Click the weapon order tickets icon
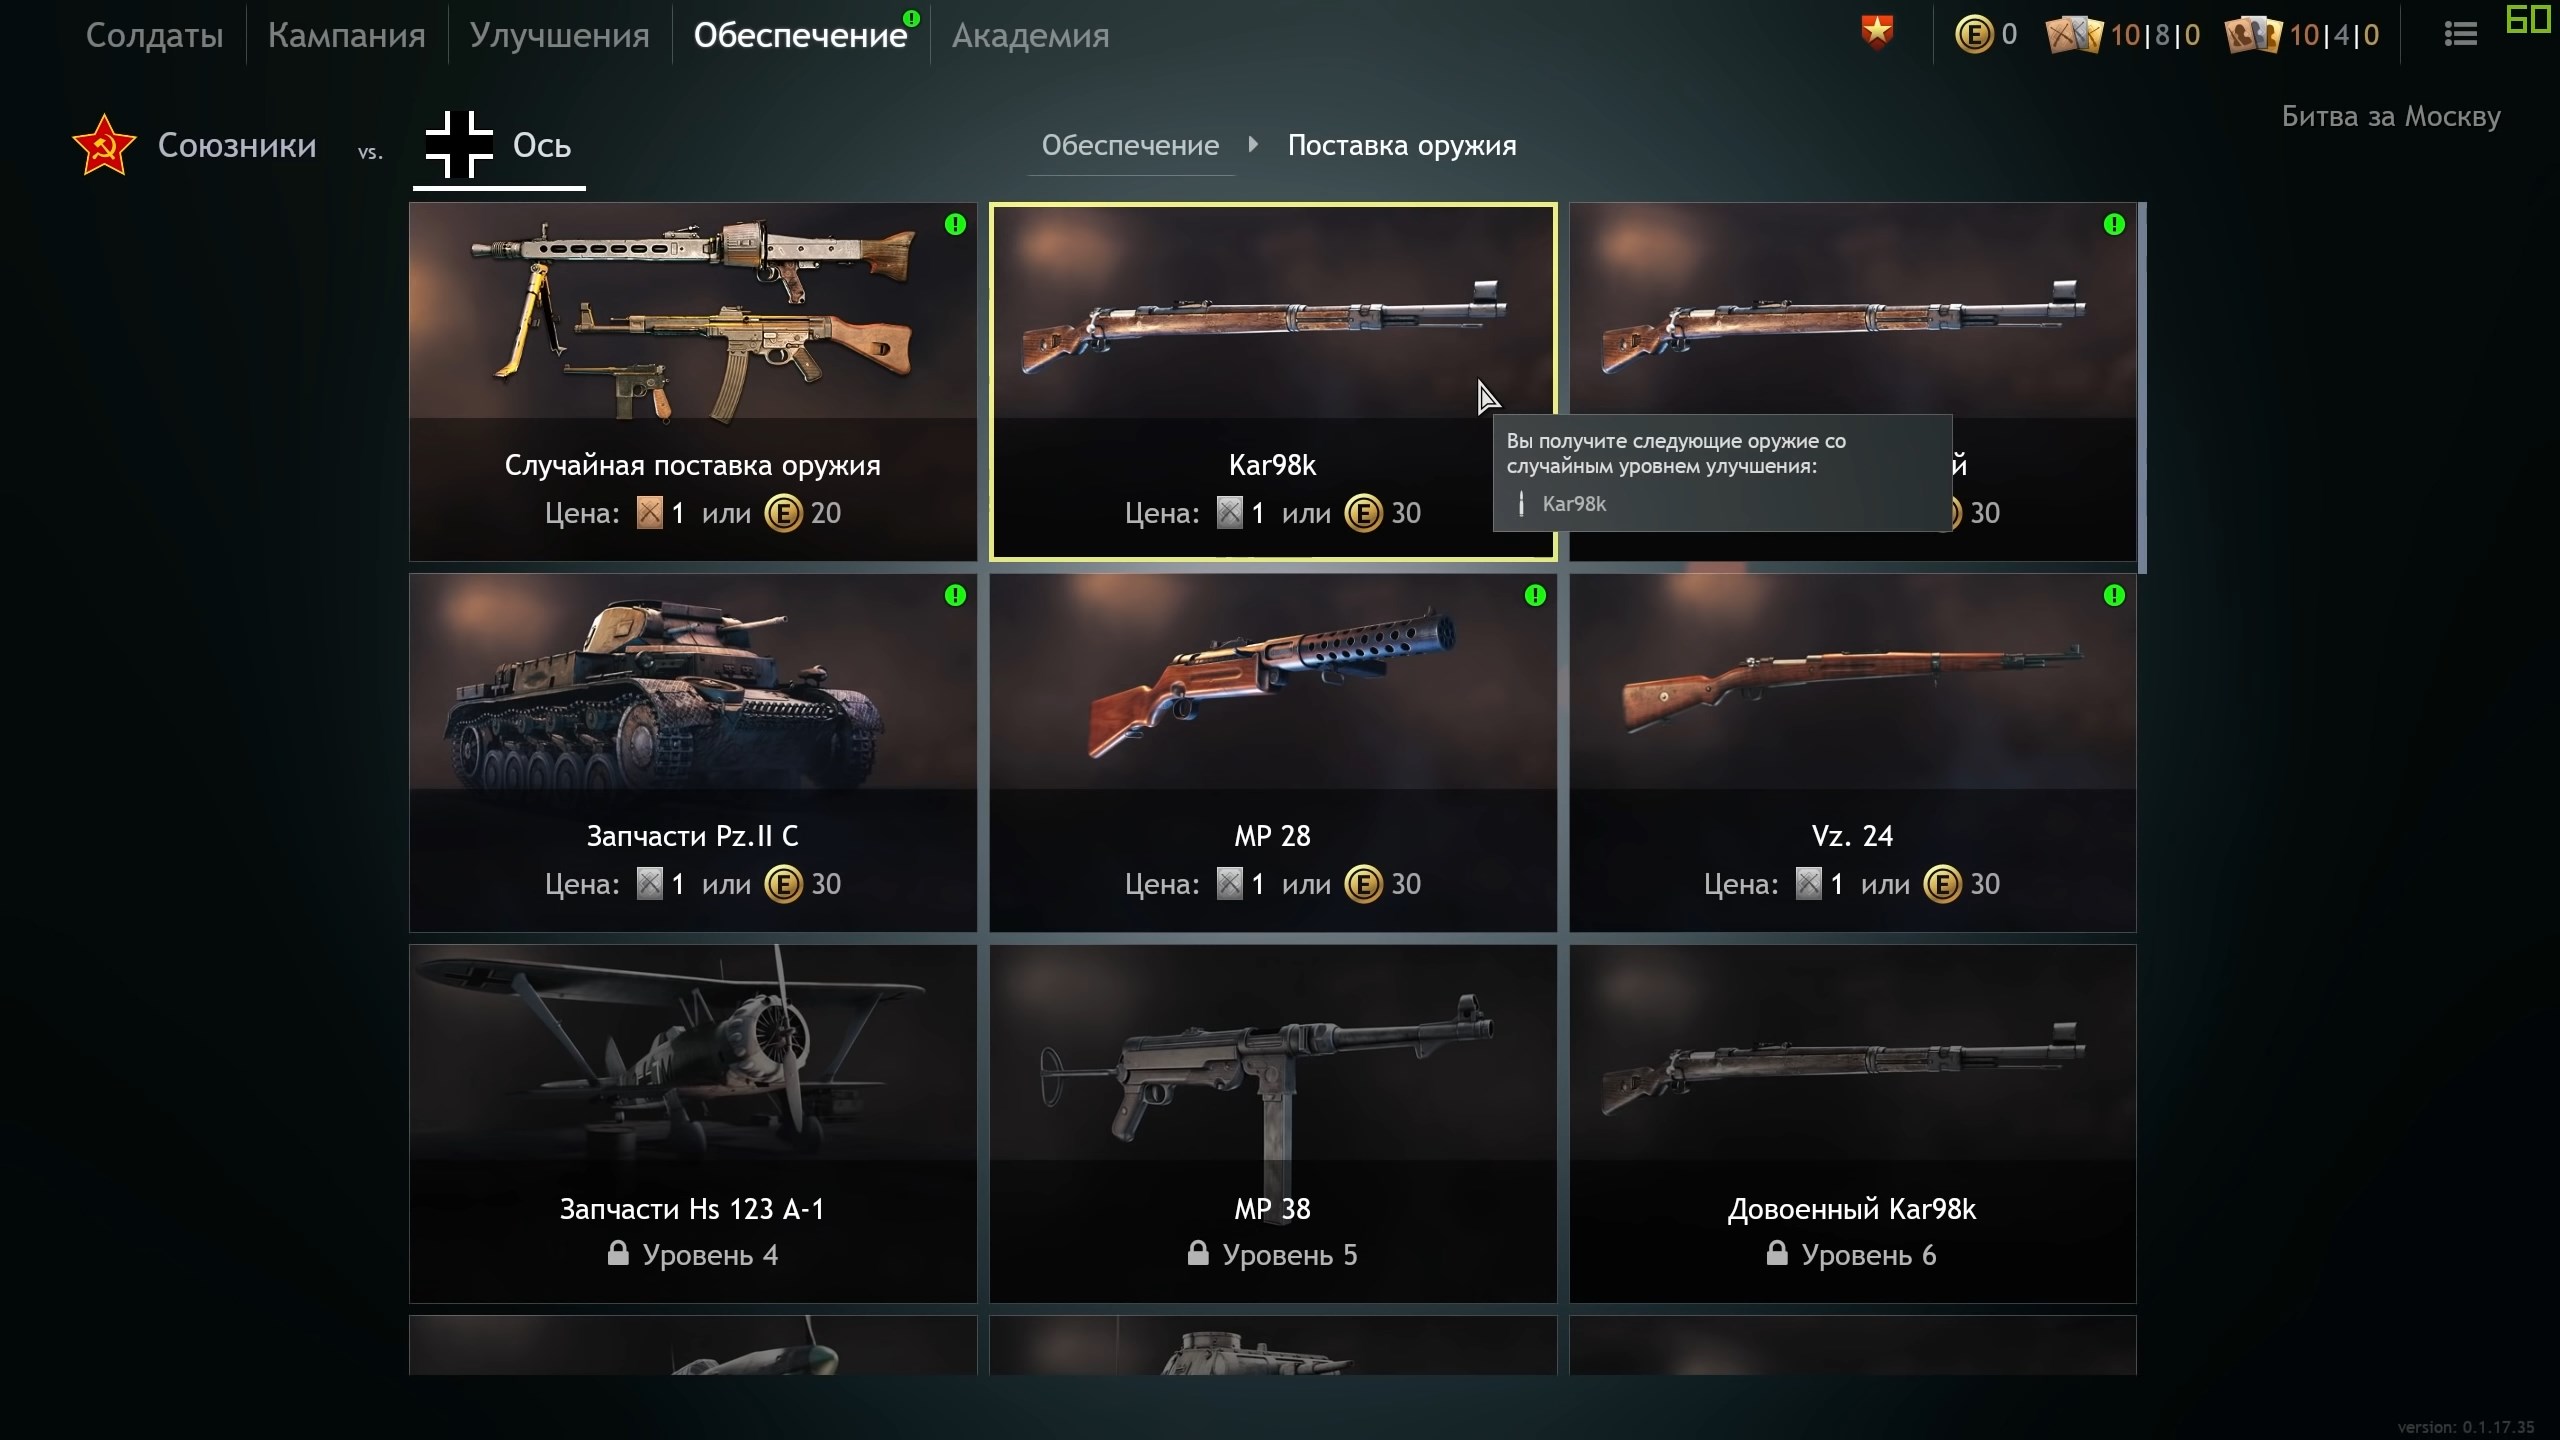Viewport: 2560px width, 1440px height. [2074, 35]
